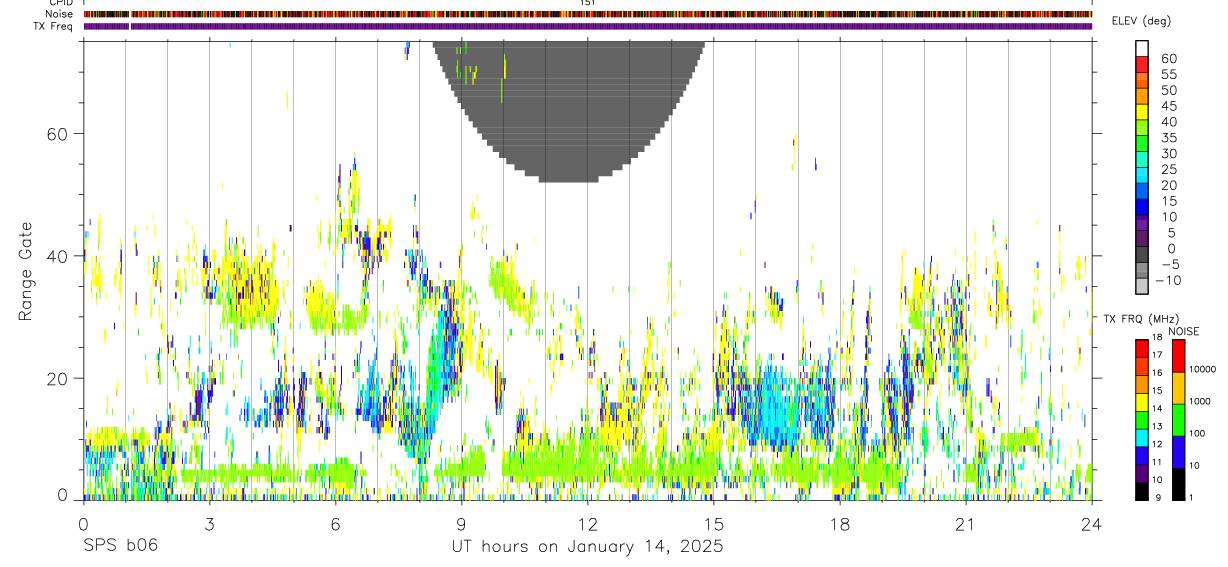Screen dimensions: 1228x567
Task: Click 'UT hours on January 14, 2025' axis title
Action: pyautogui.click(x=589, y=547)
